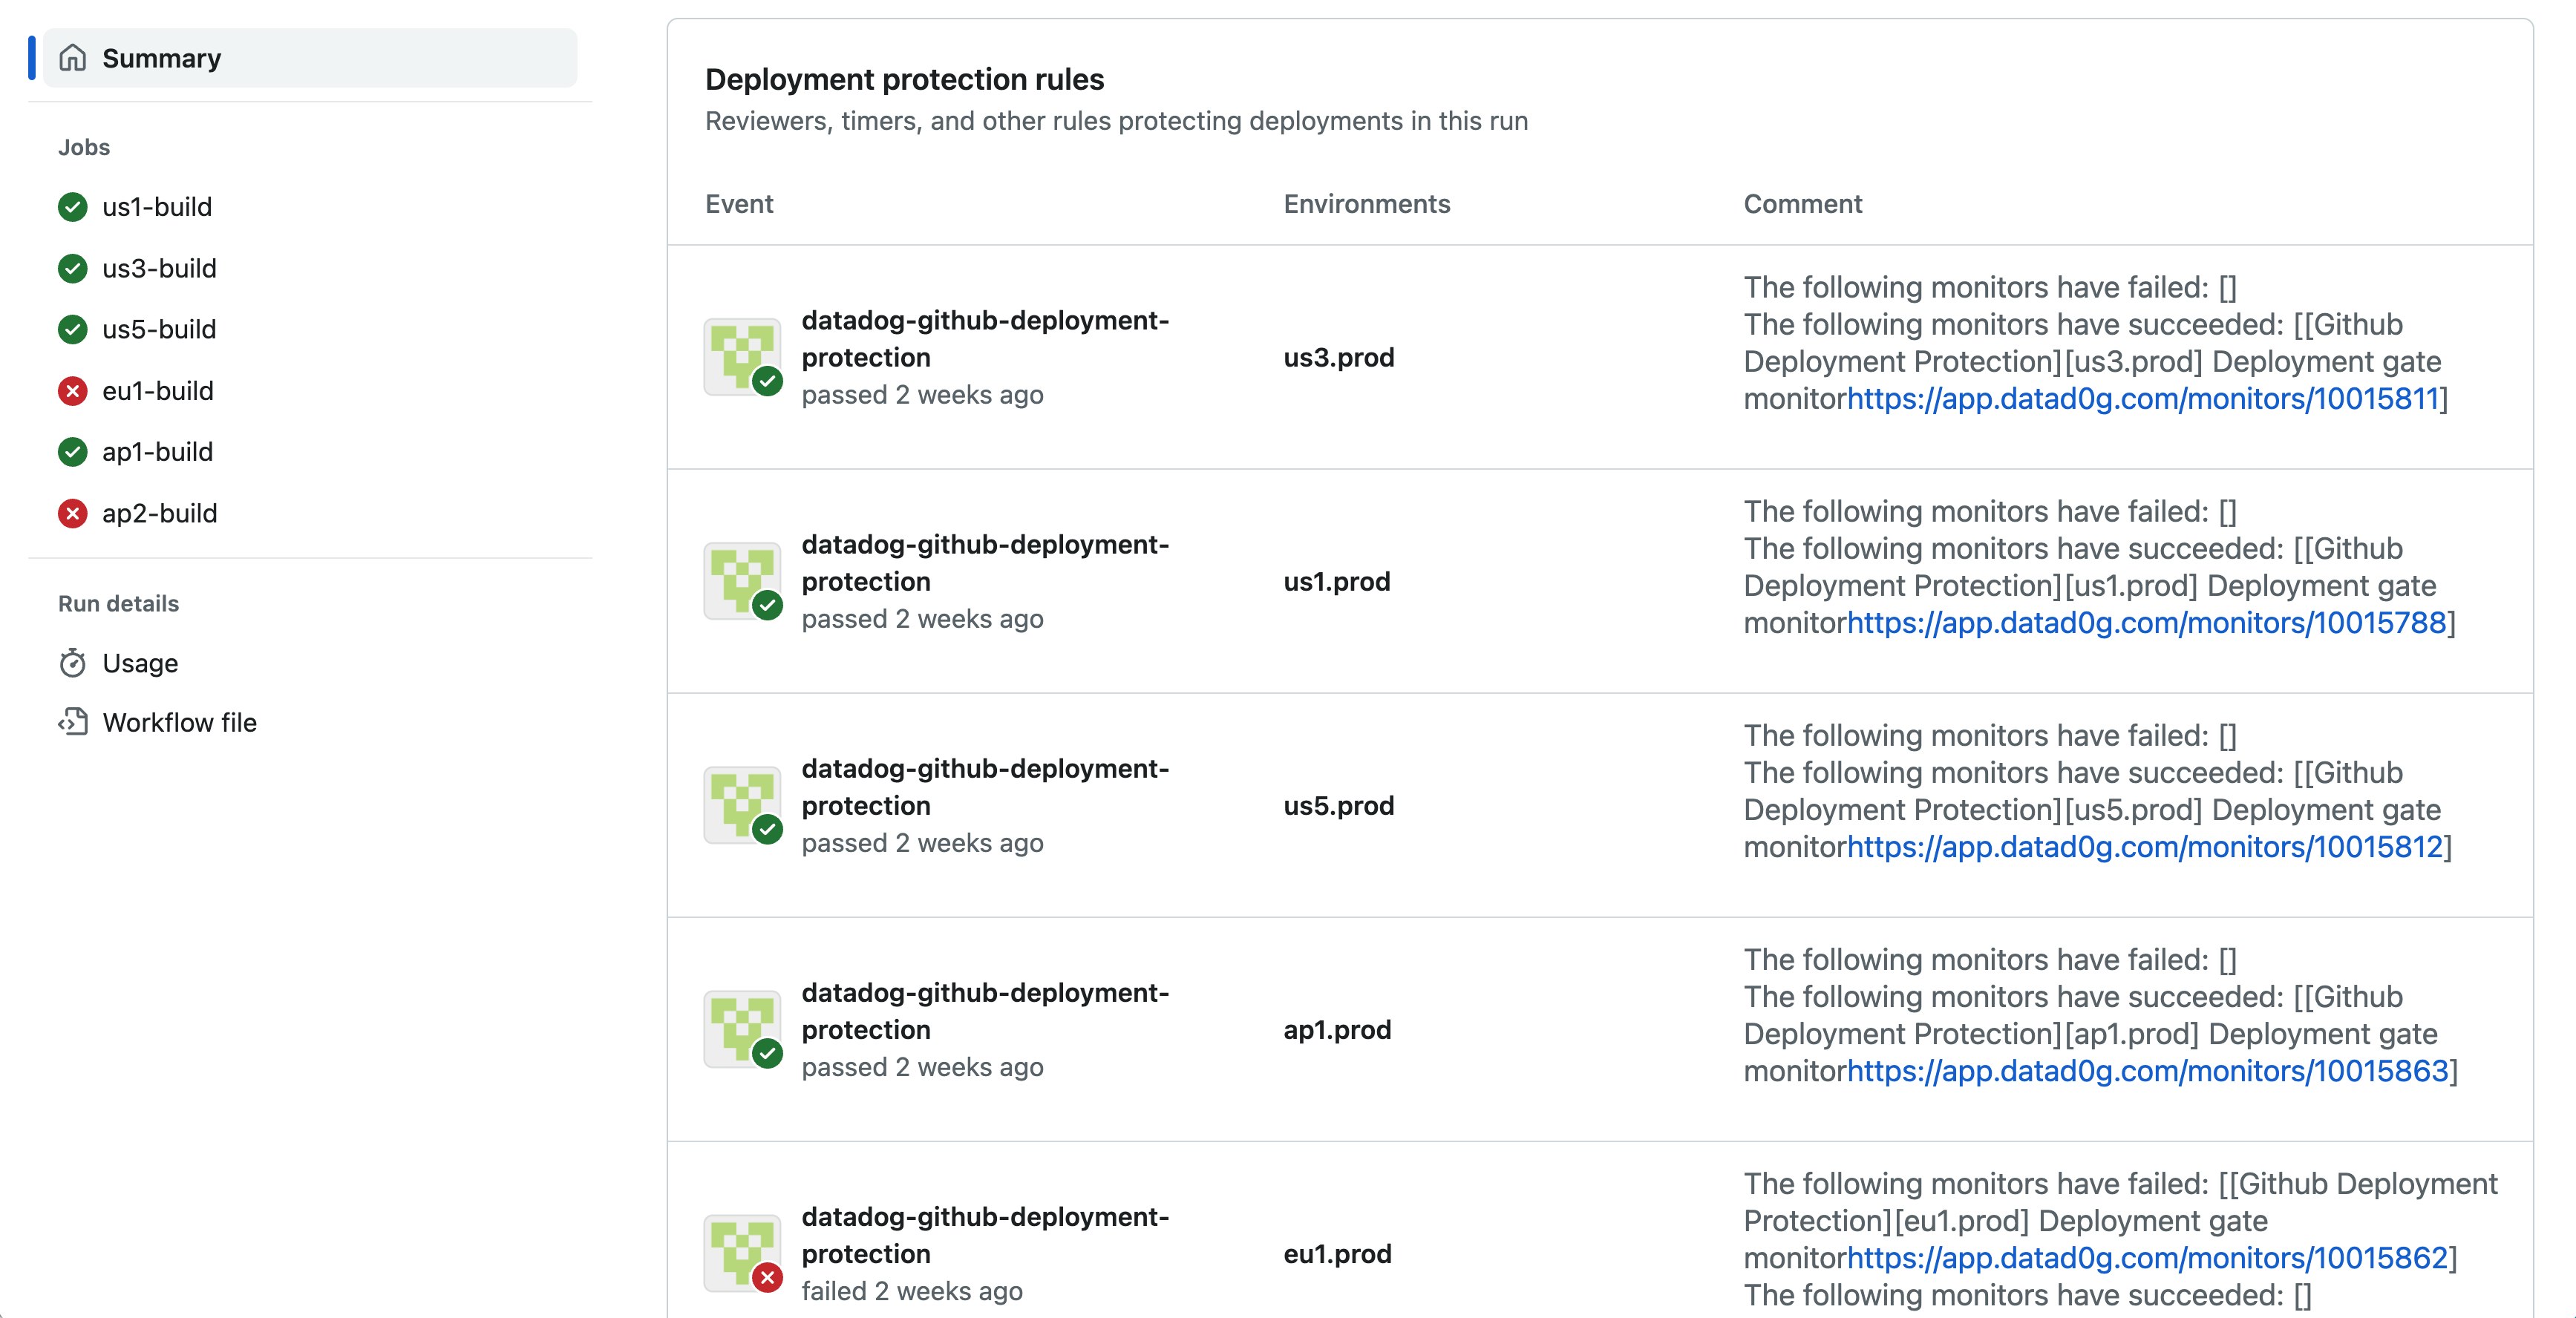The image size is (2576, 1318).
Task: Open the Workflow file page
Action: point(179,722)
